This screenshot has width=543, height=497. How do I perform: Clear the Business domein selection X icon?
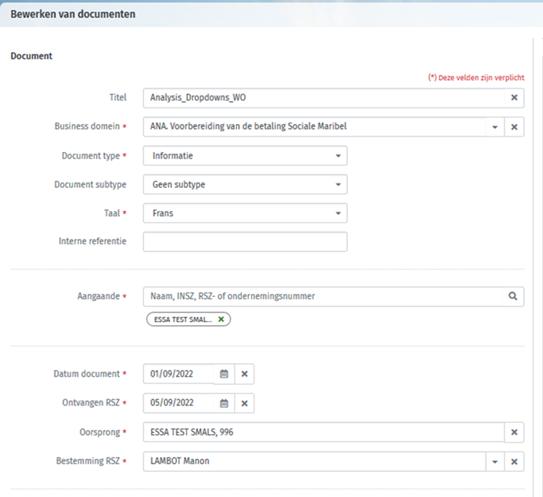[514, 127]
